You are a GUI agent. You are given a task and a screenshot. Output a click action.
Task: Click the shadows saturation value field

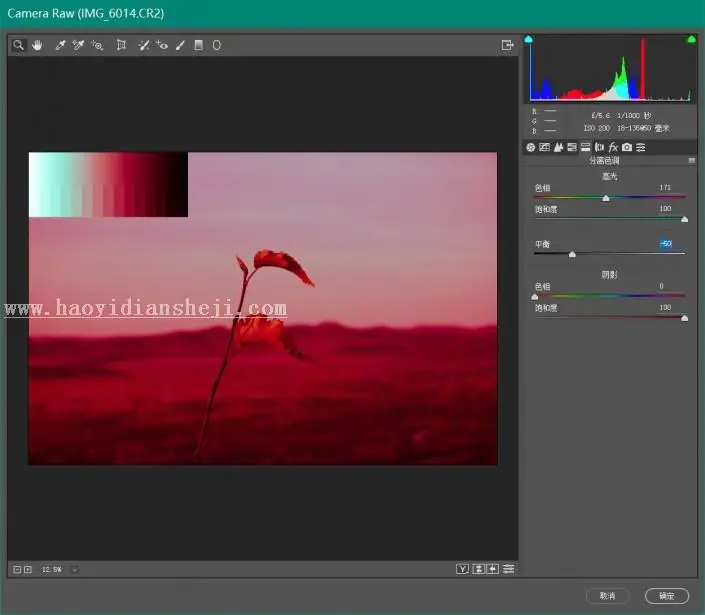(x=665, y=308)
